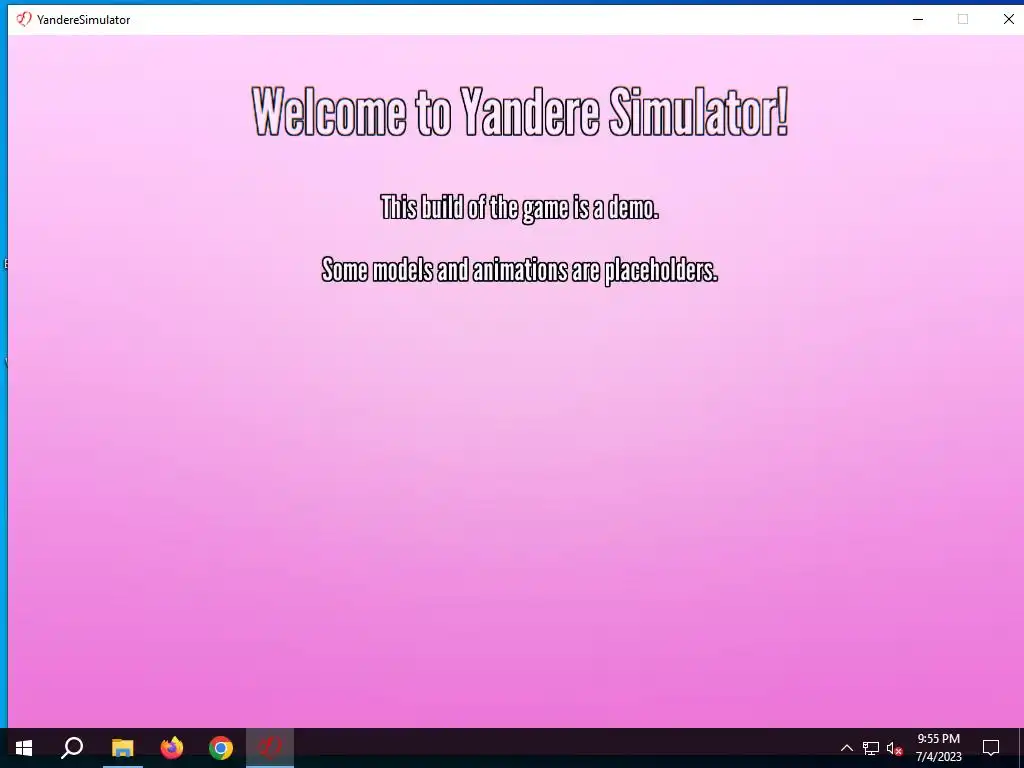Open the network status tray icon
Image resolution: width=1024 pixels, height=768 pixels.
pos(871,748)
